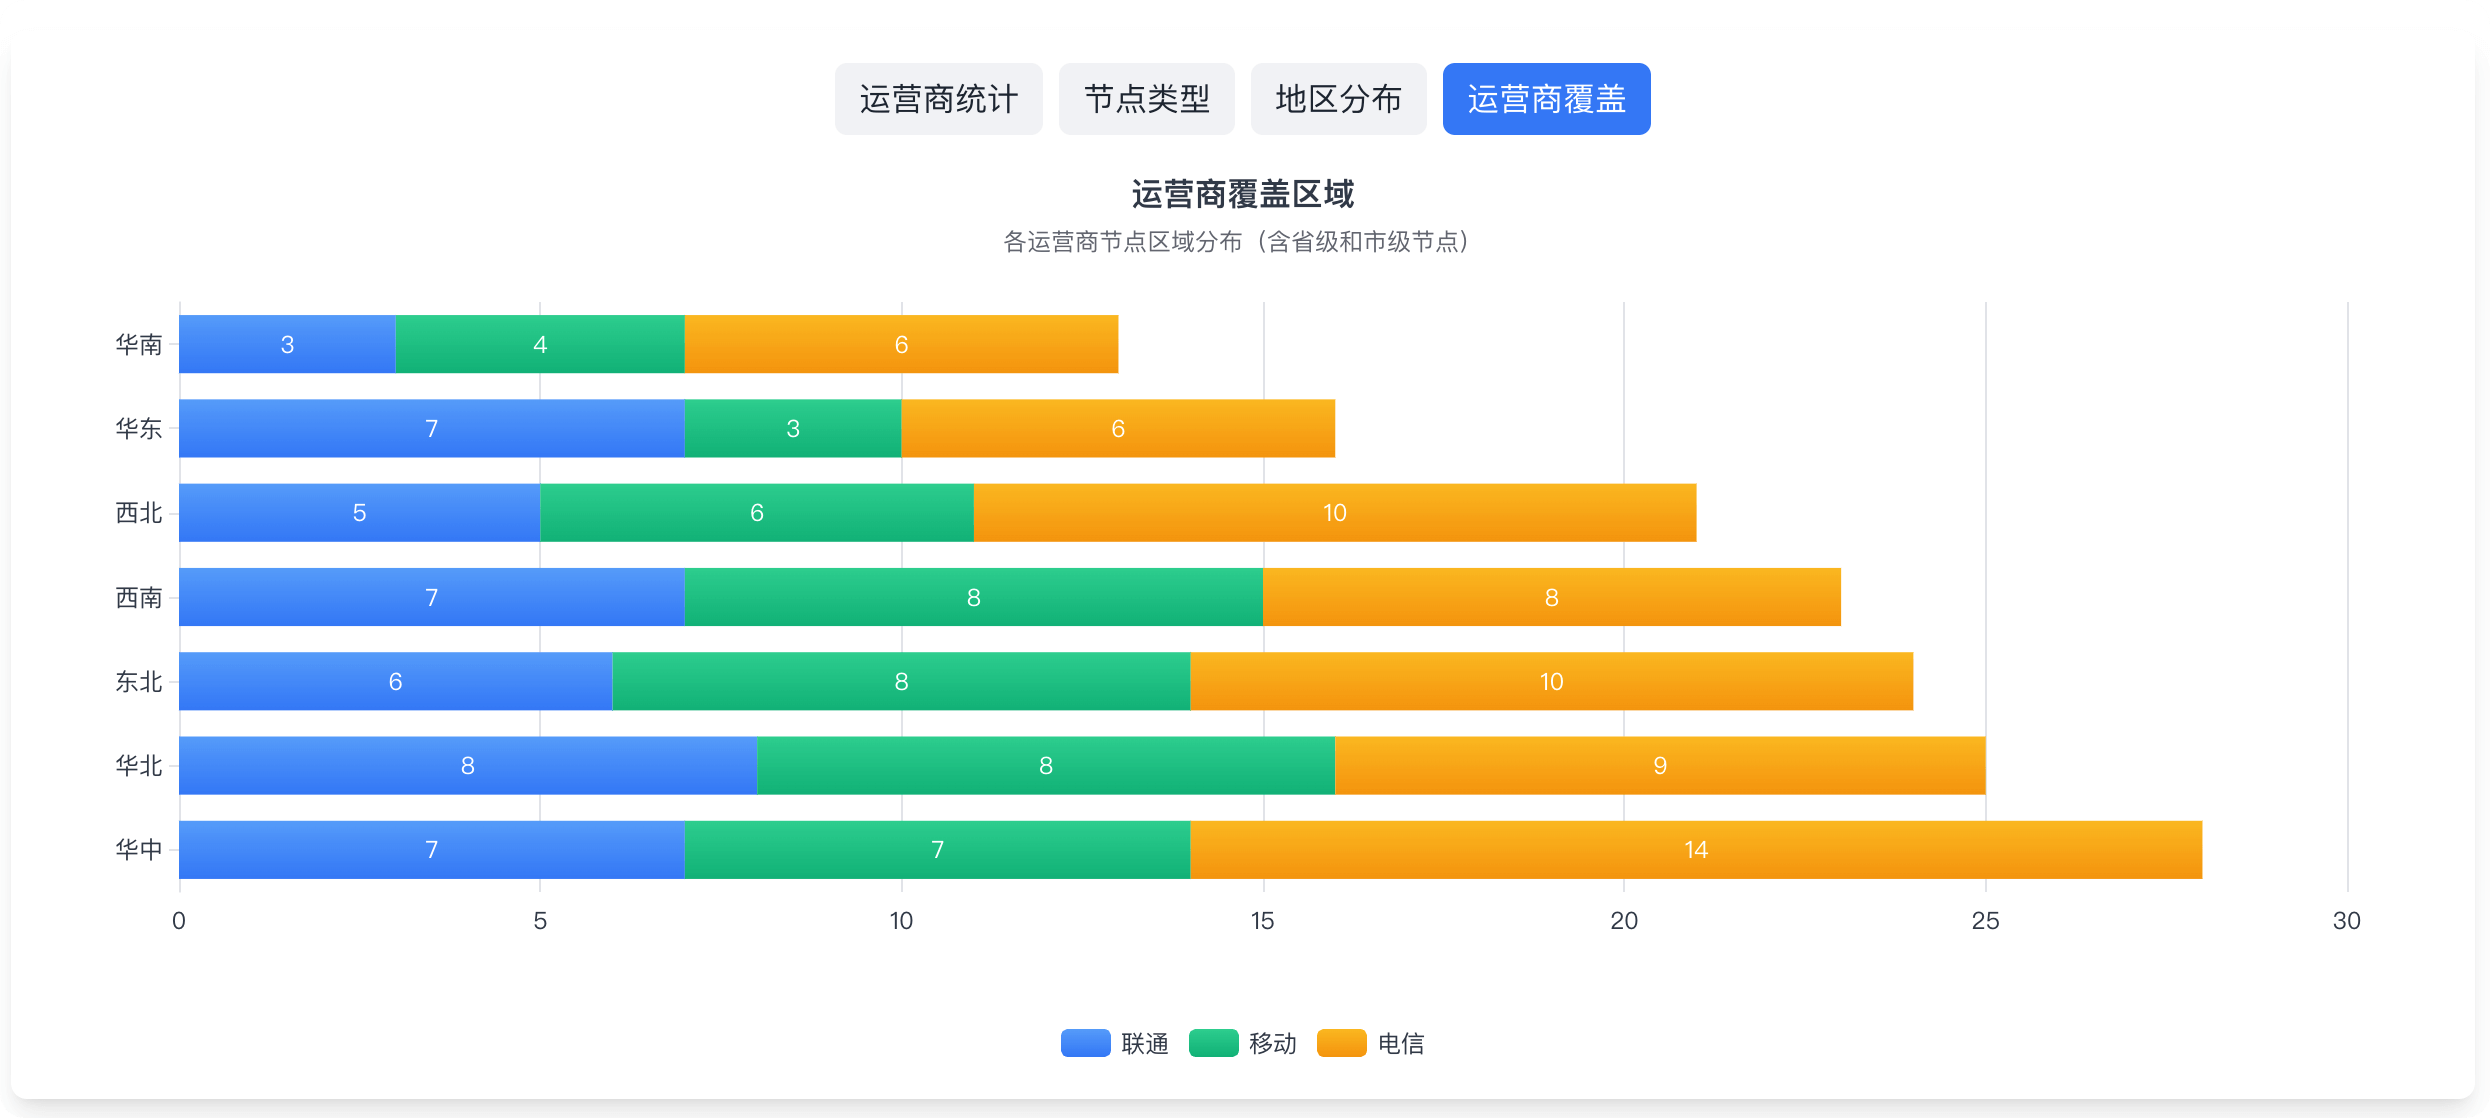This screenshot has height=1118, width=2490.
Task: Toggle the 电信 legend series
Action: (x=1400, y=1044)
